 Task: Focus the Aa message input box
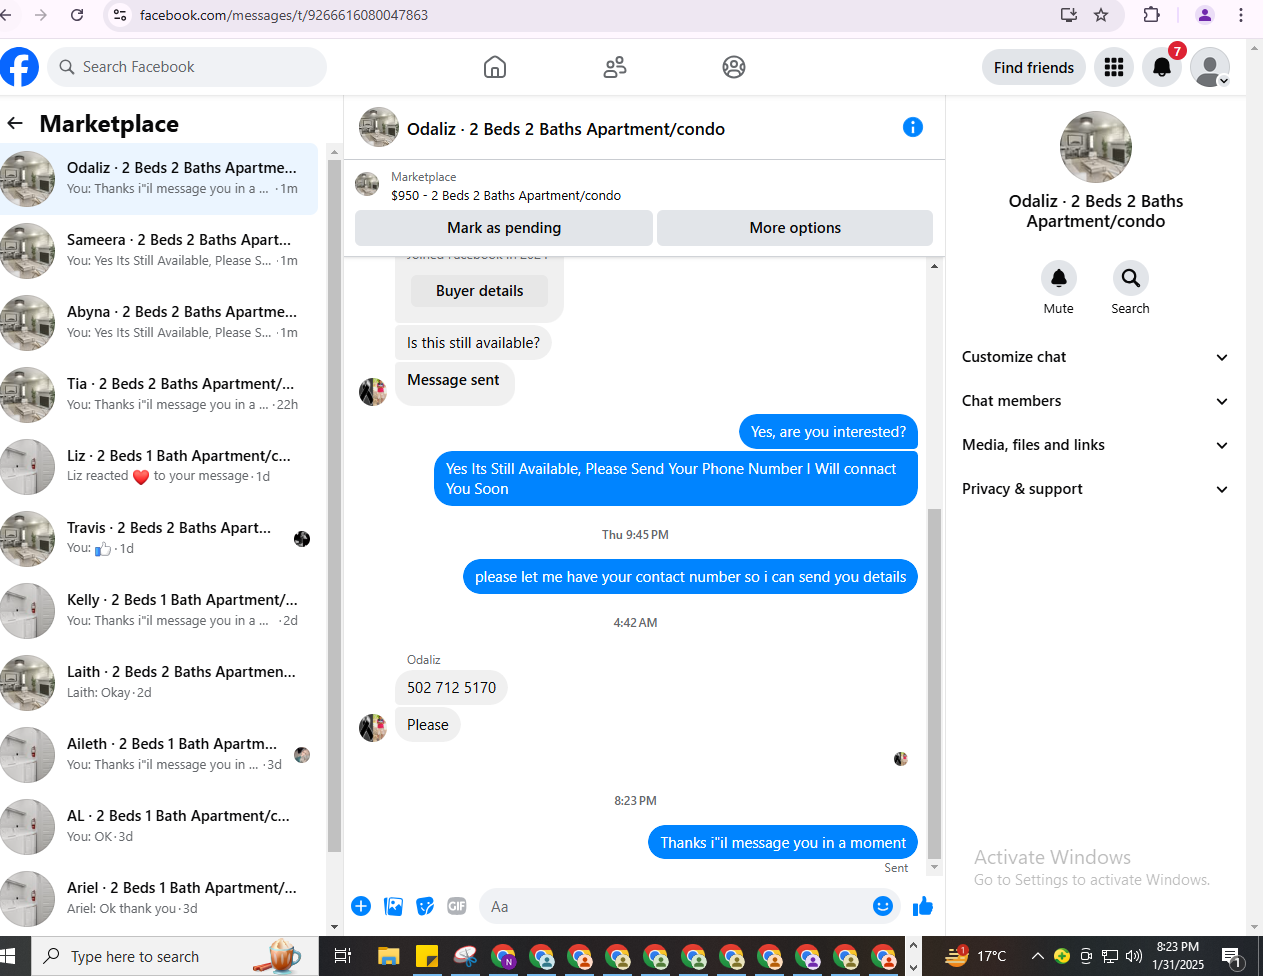click(675, 906)
